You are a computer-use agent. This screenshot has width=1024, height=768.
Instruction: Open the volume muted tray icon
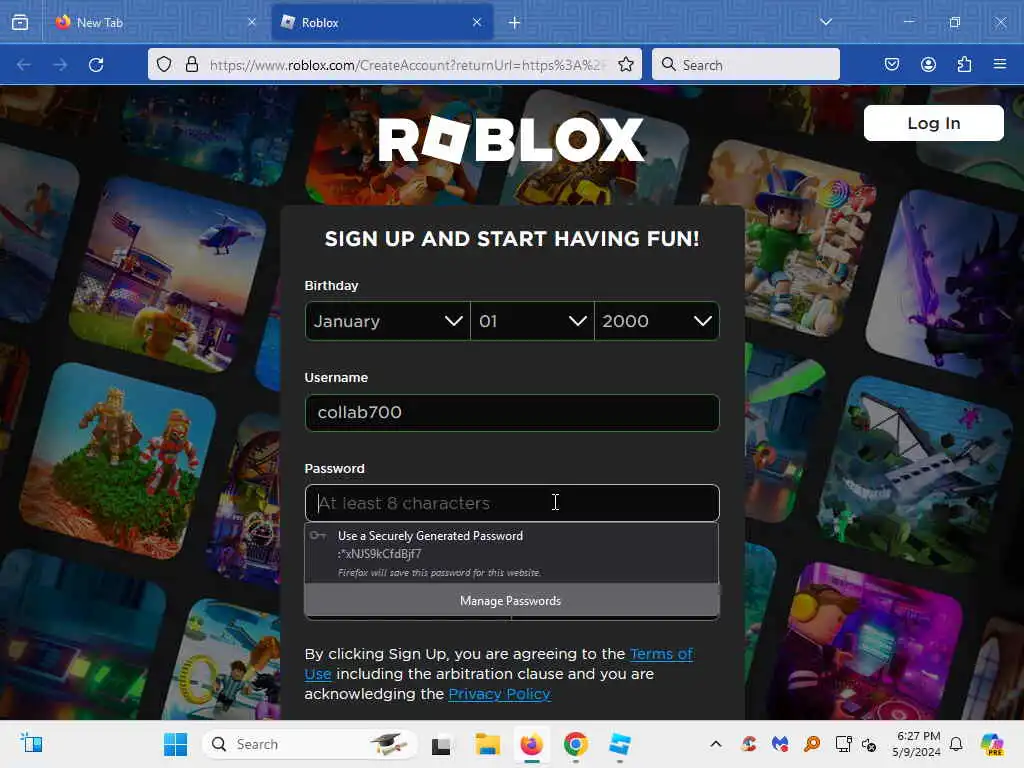[x=869, y=744]
